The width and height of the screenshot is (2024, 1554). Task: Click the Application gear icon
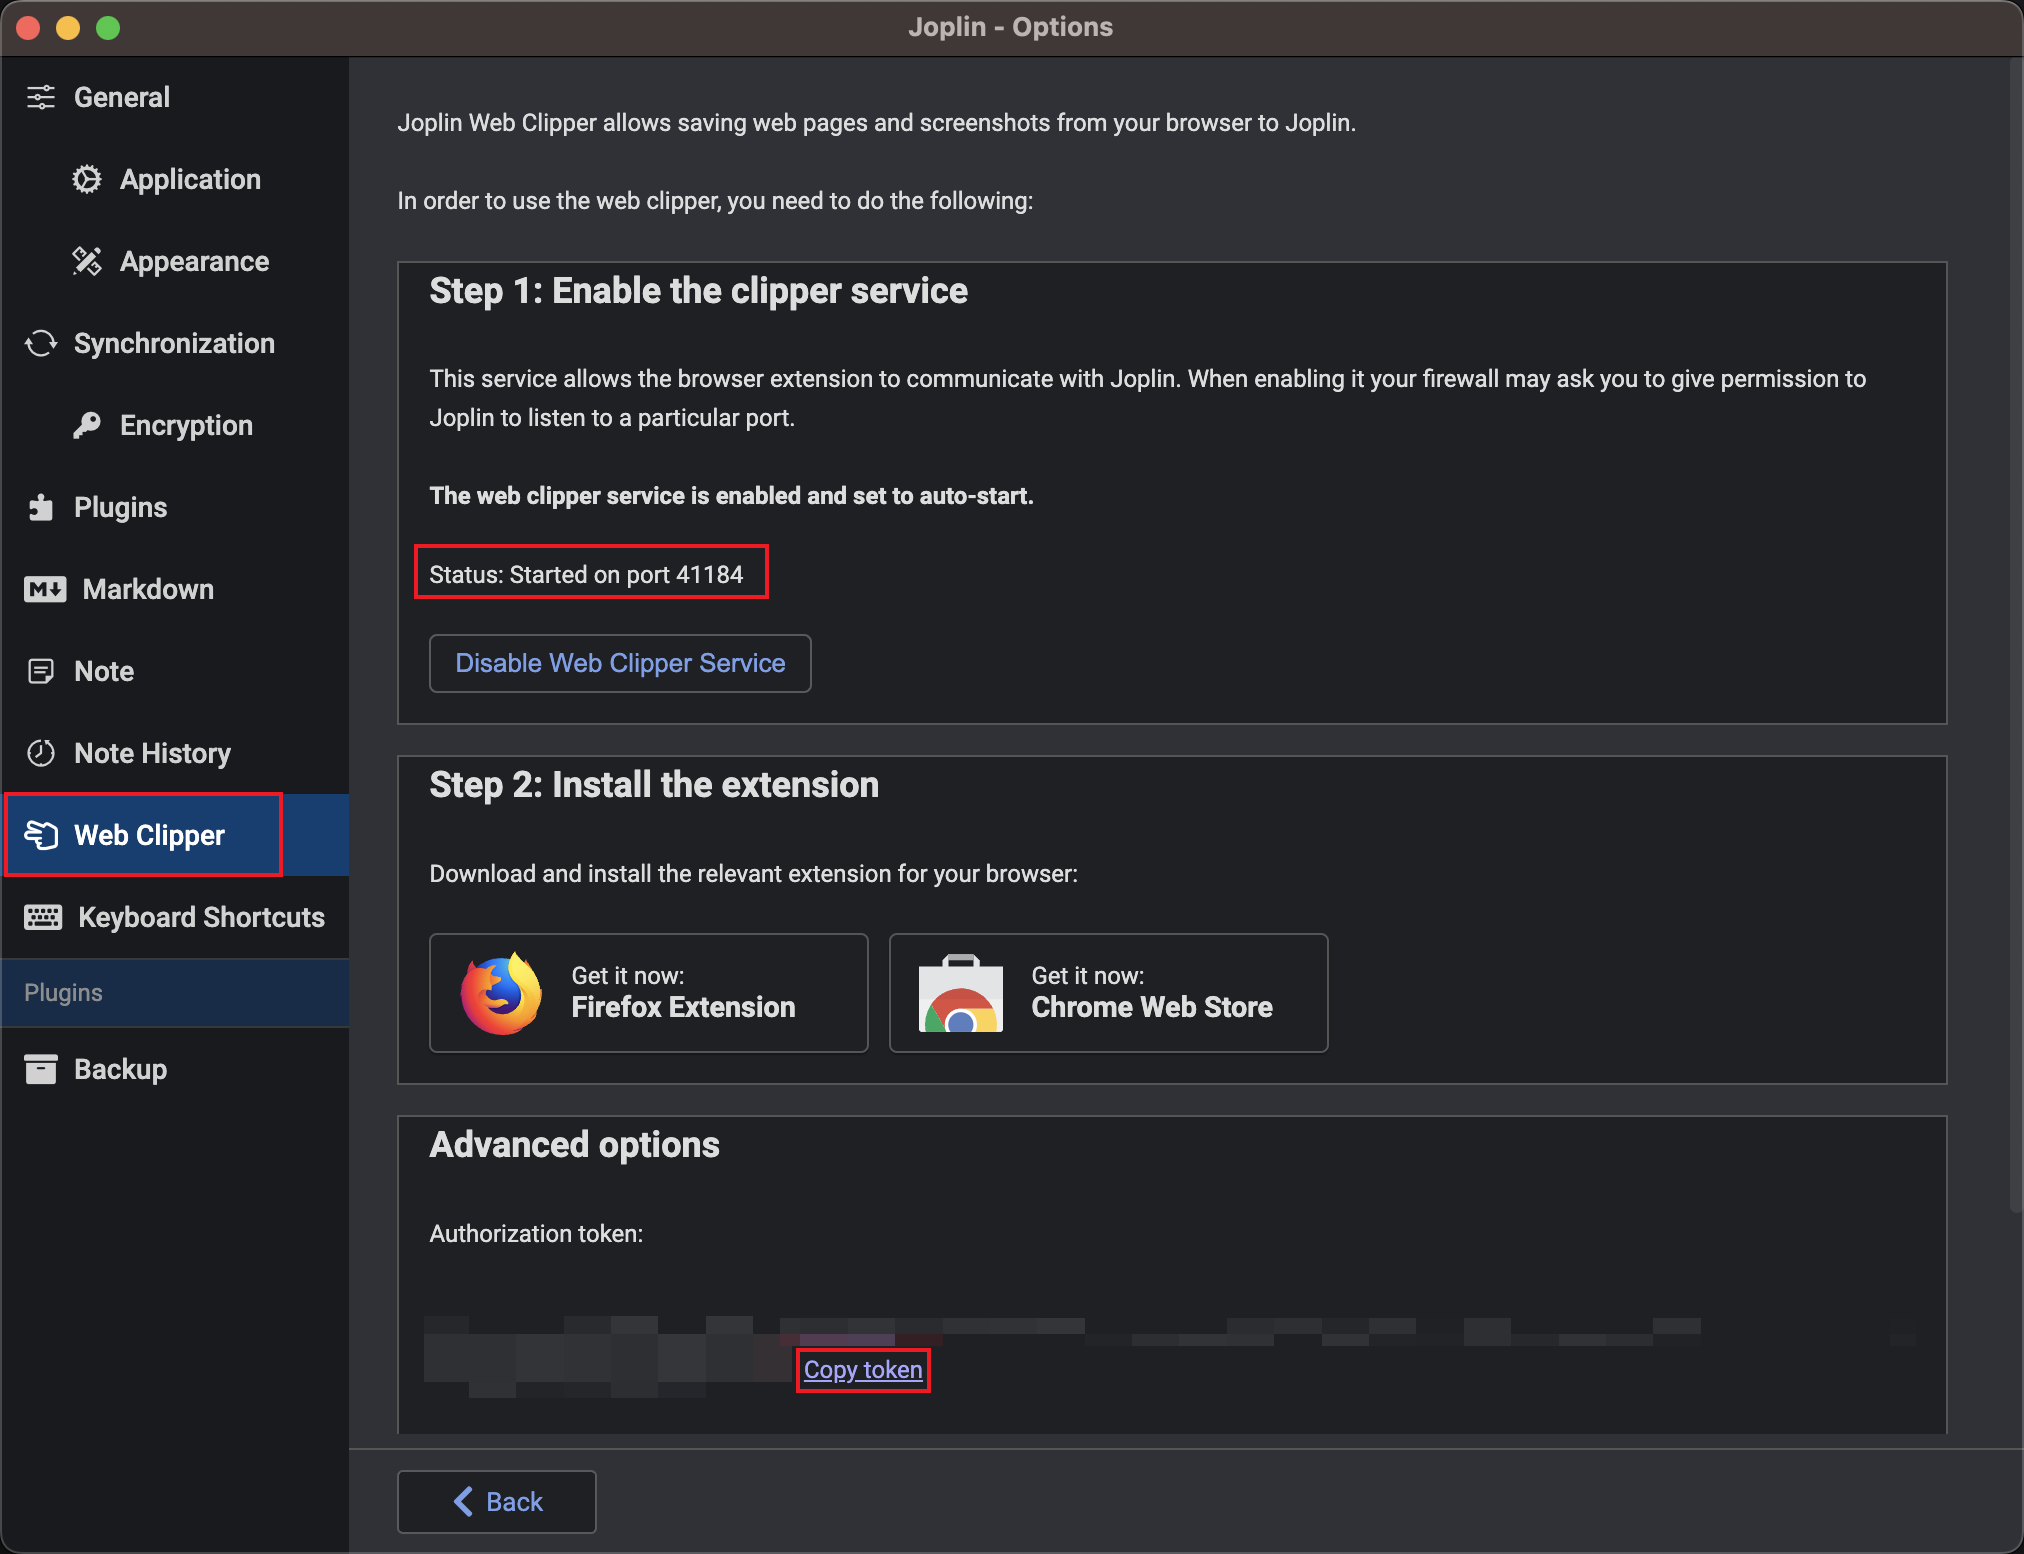tap(87, 179)
